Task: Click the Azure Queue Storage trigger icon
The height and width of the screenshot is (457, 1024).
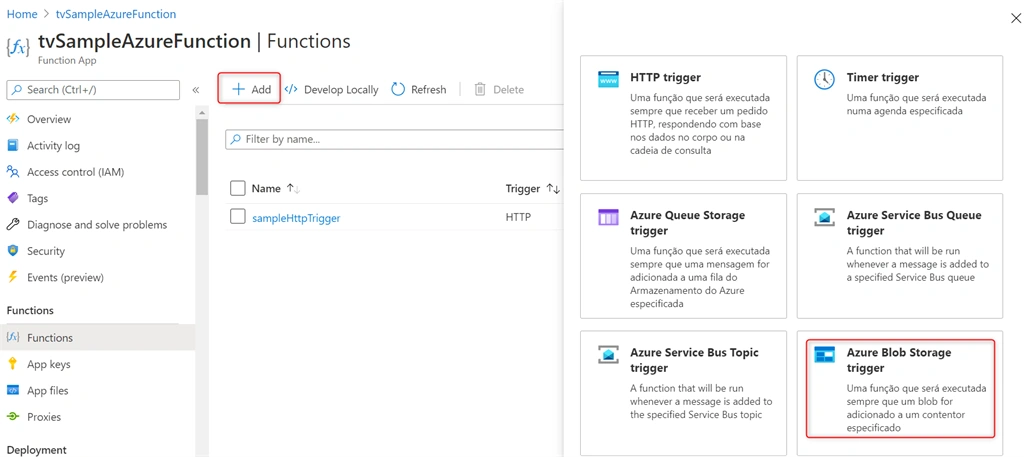Action: coord(608,217)
